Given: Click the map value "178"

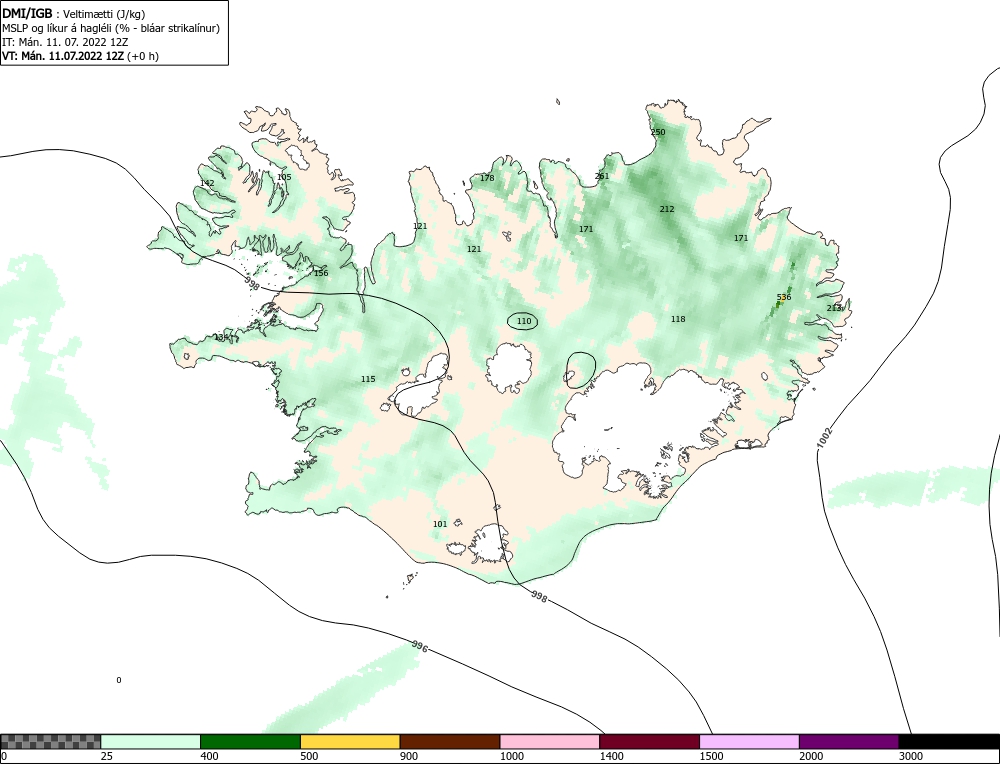Looking at the screenshot, I should (487, 178).
